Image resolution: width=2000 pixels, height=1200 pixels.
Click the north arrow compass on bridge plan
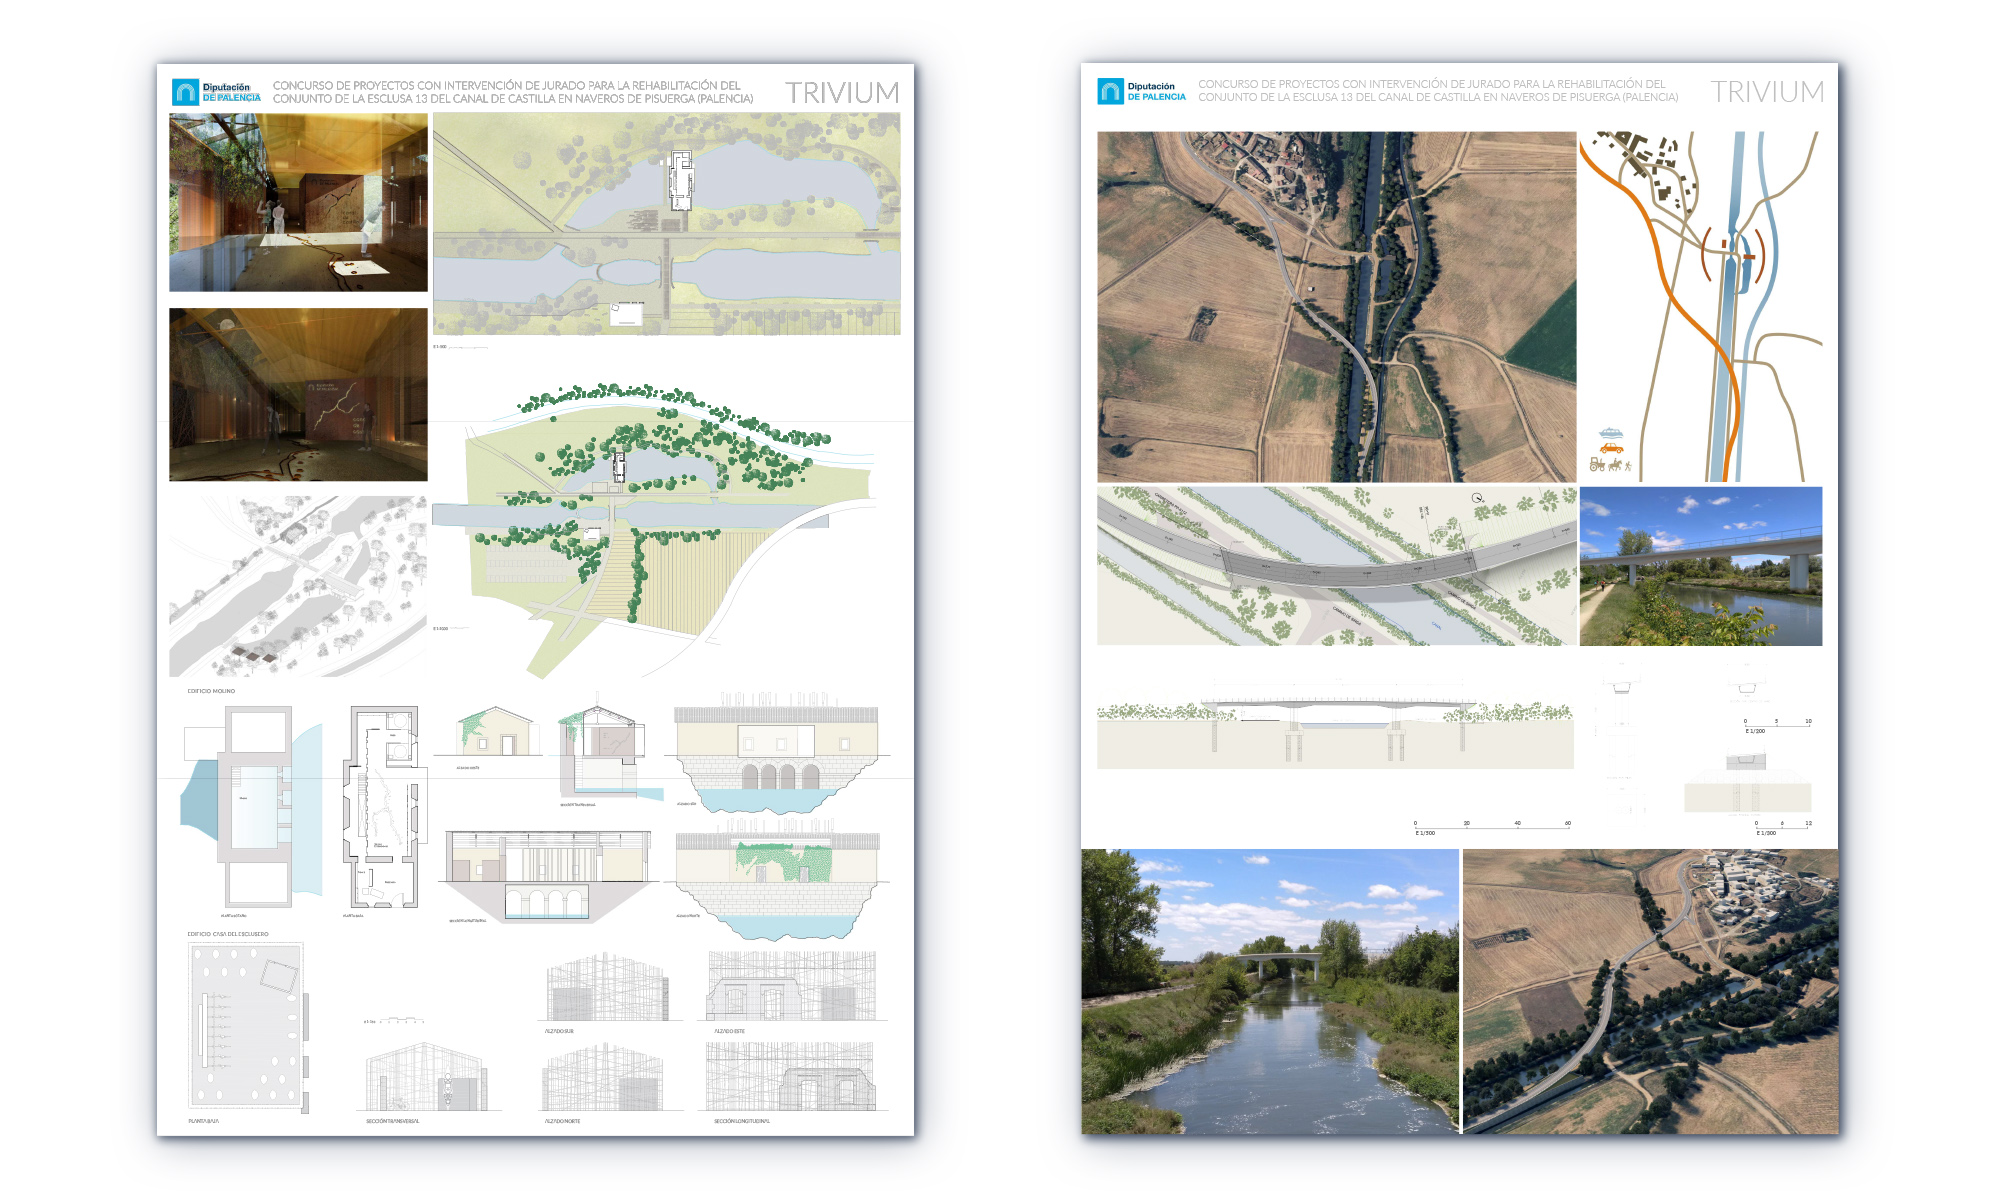(1477, 498)
